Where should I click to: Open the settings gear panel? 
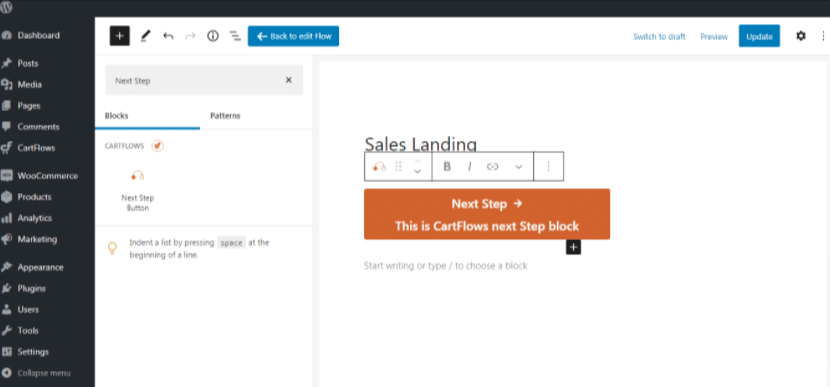801,36
